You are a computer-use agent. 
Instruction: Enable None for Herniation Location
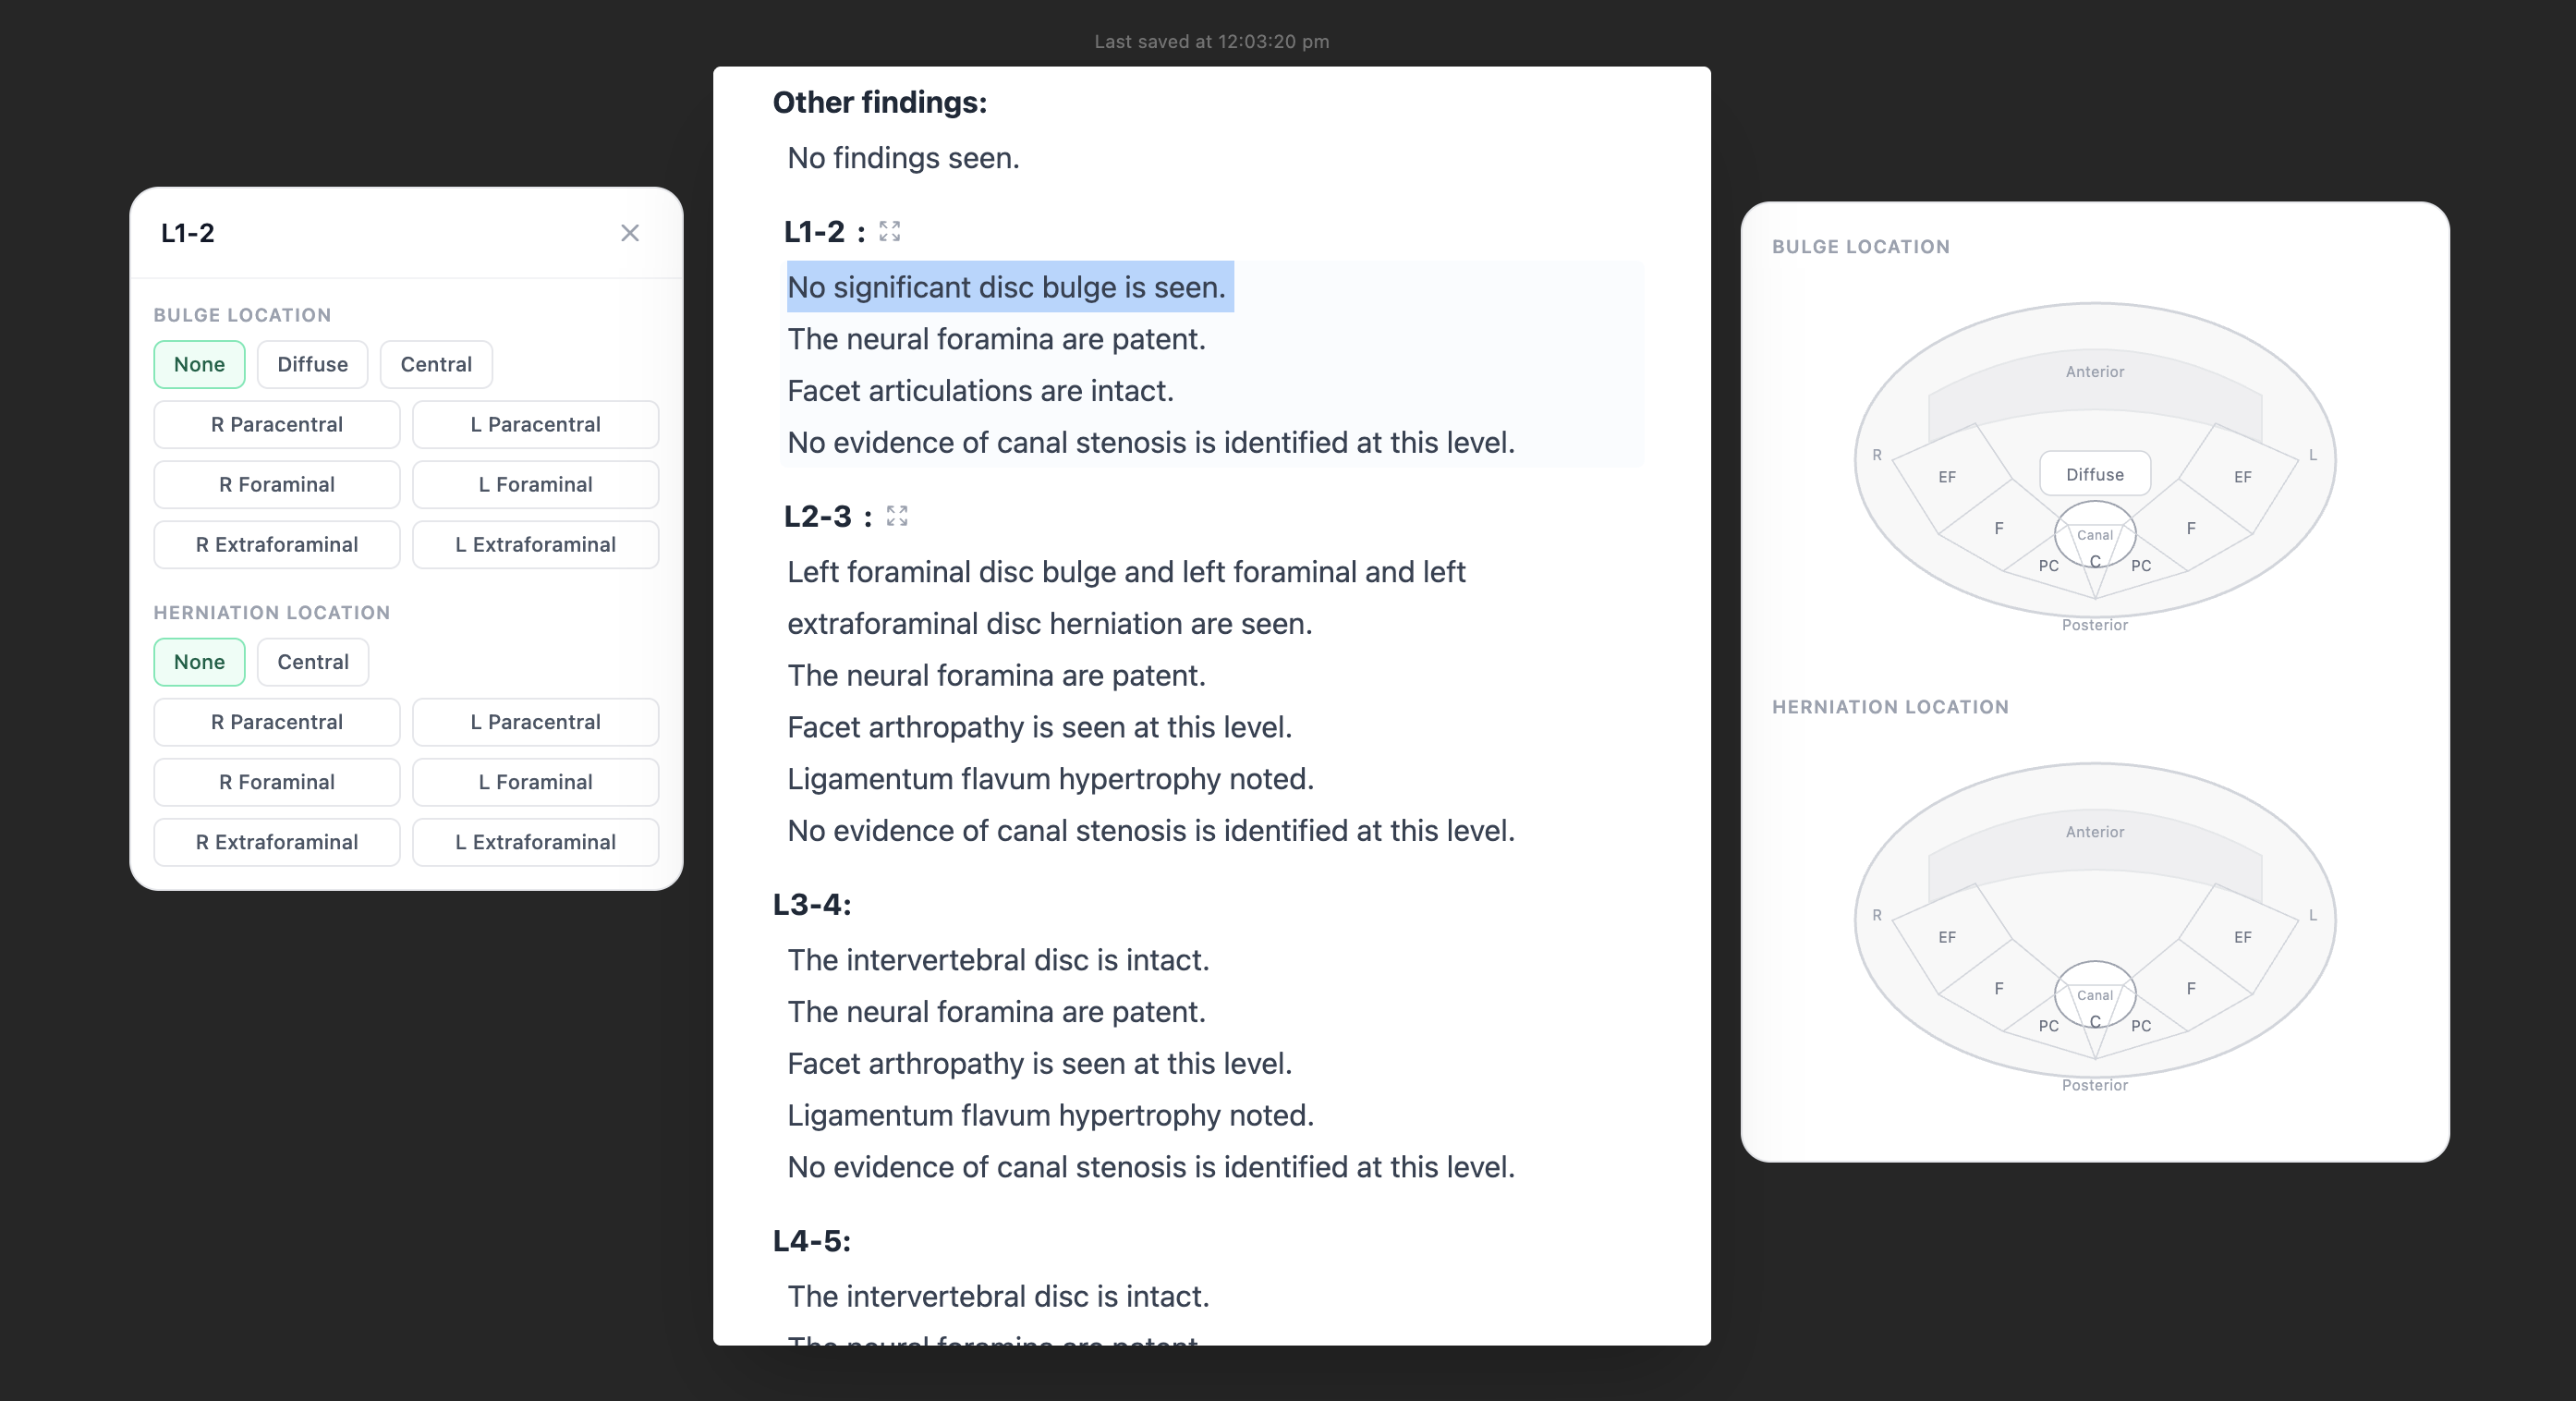(x=199, y=661)
